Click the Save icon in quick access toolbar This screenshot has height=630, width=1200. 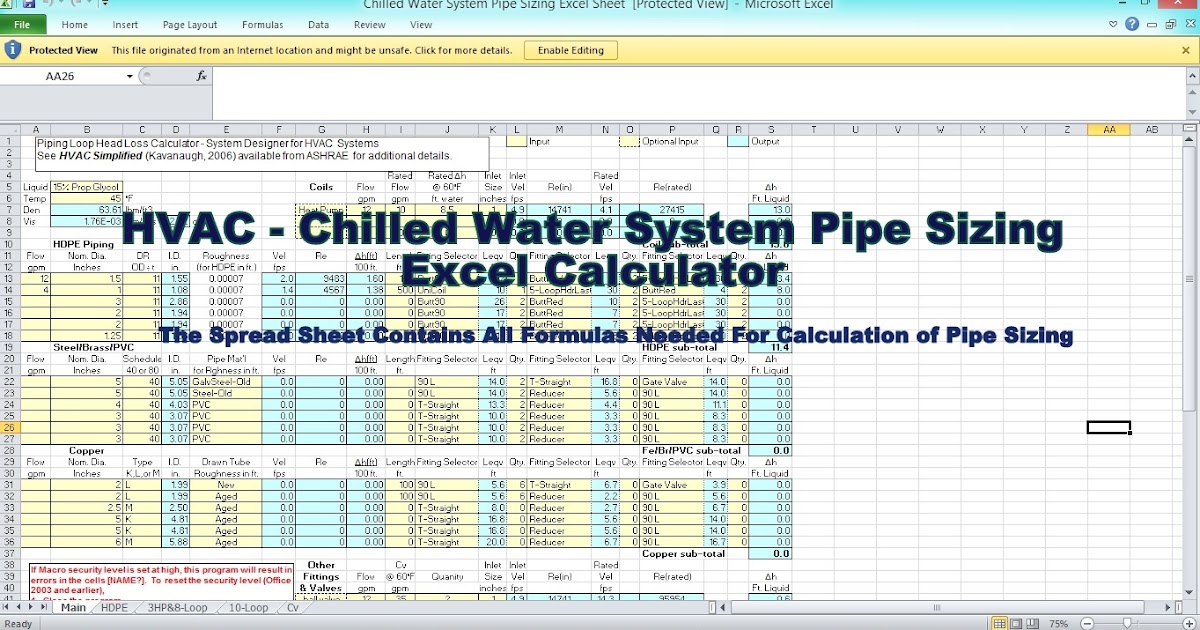pos(27,4)
